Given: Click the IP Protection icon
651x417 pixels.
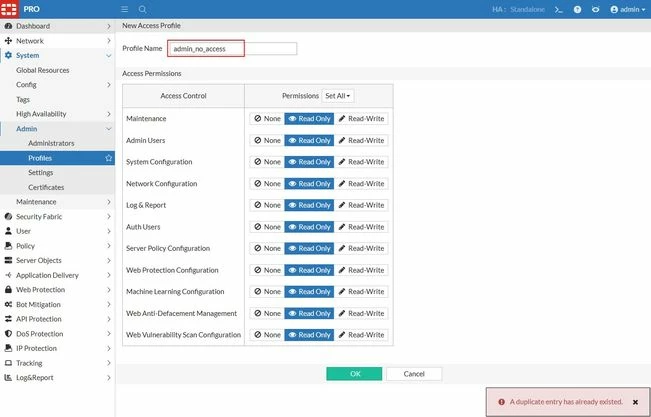Looking at the screenshot, I should (8, 348).
